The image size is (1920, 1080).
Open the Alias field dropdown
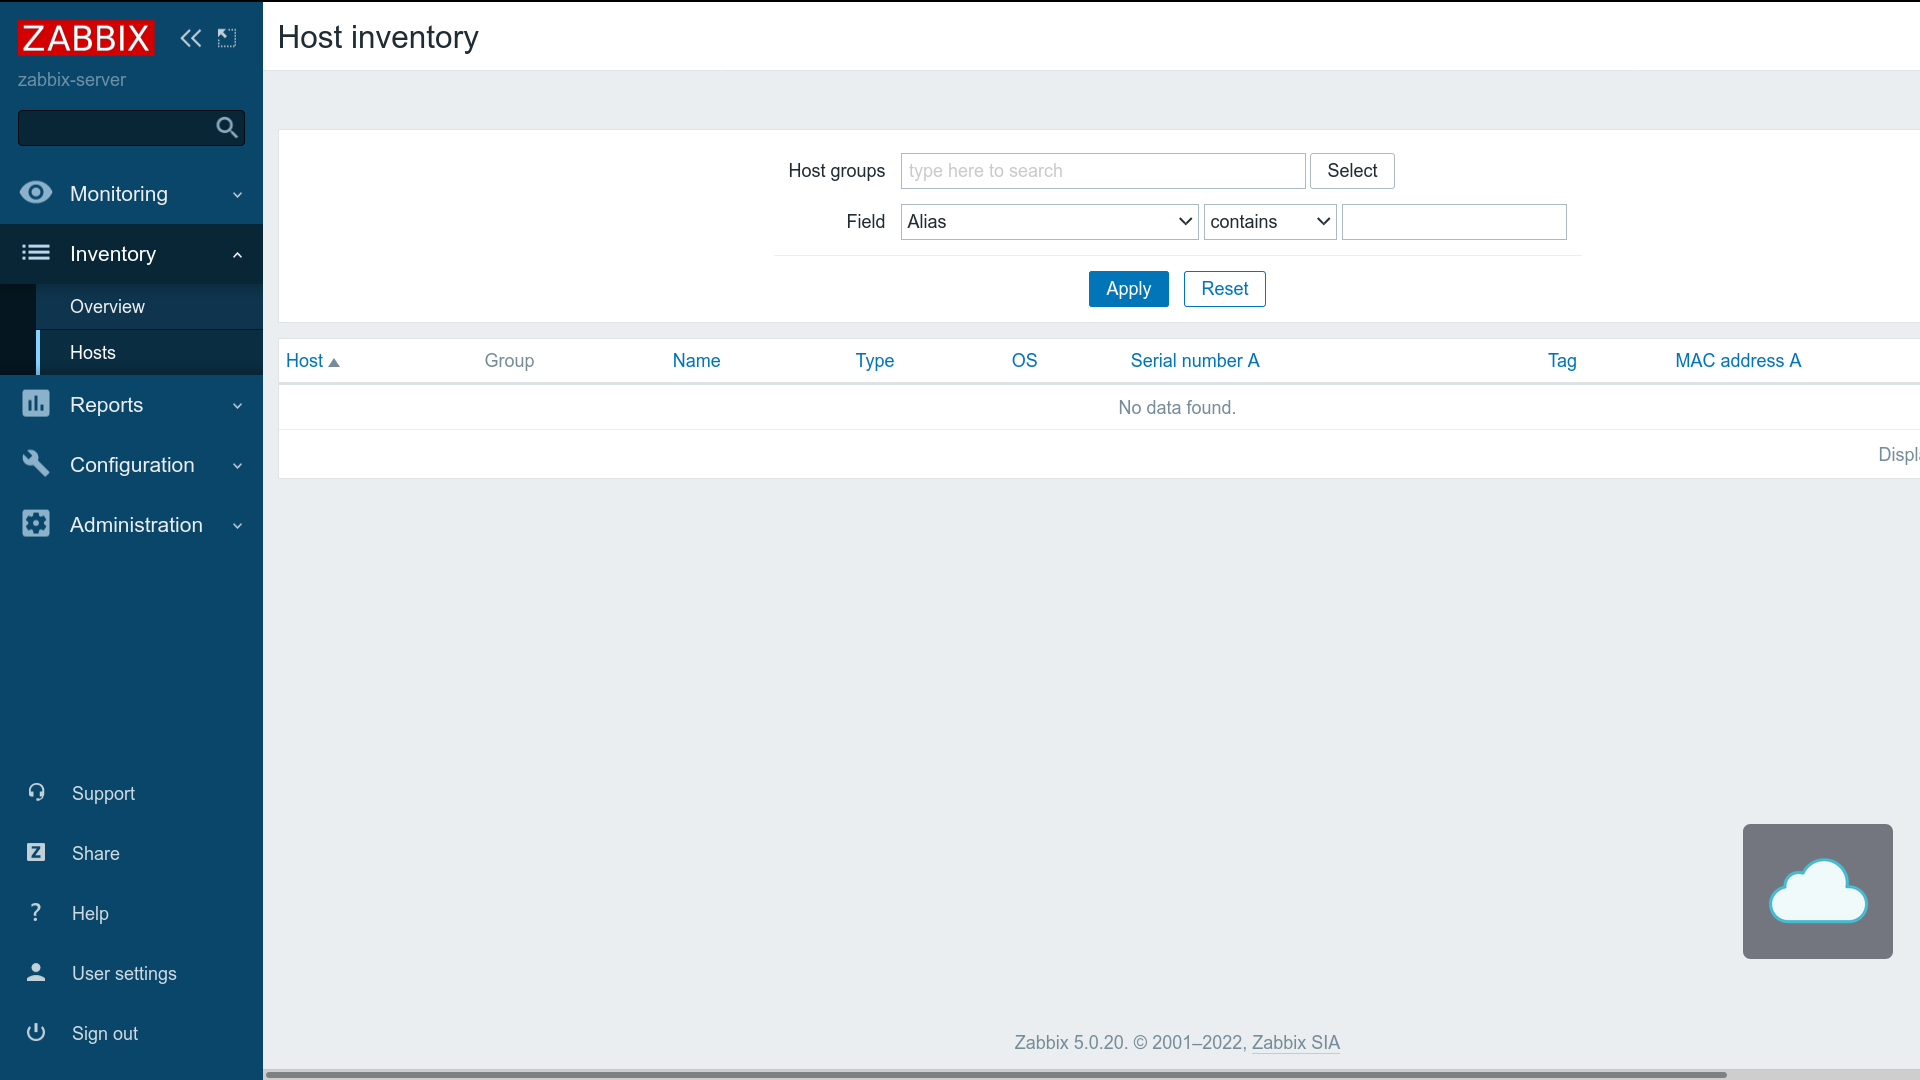pyautogui.click(x=1049, y=222)
